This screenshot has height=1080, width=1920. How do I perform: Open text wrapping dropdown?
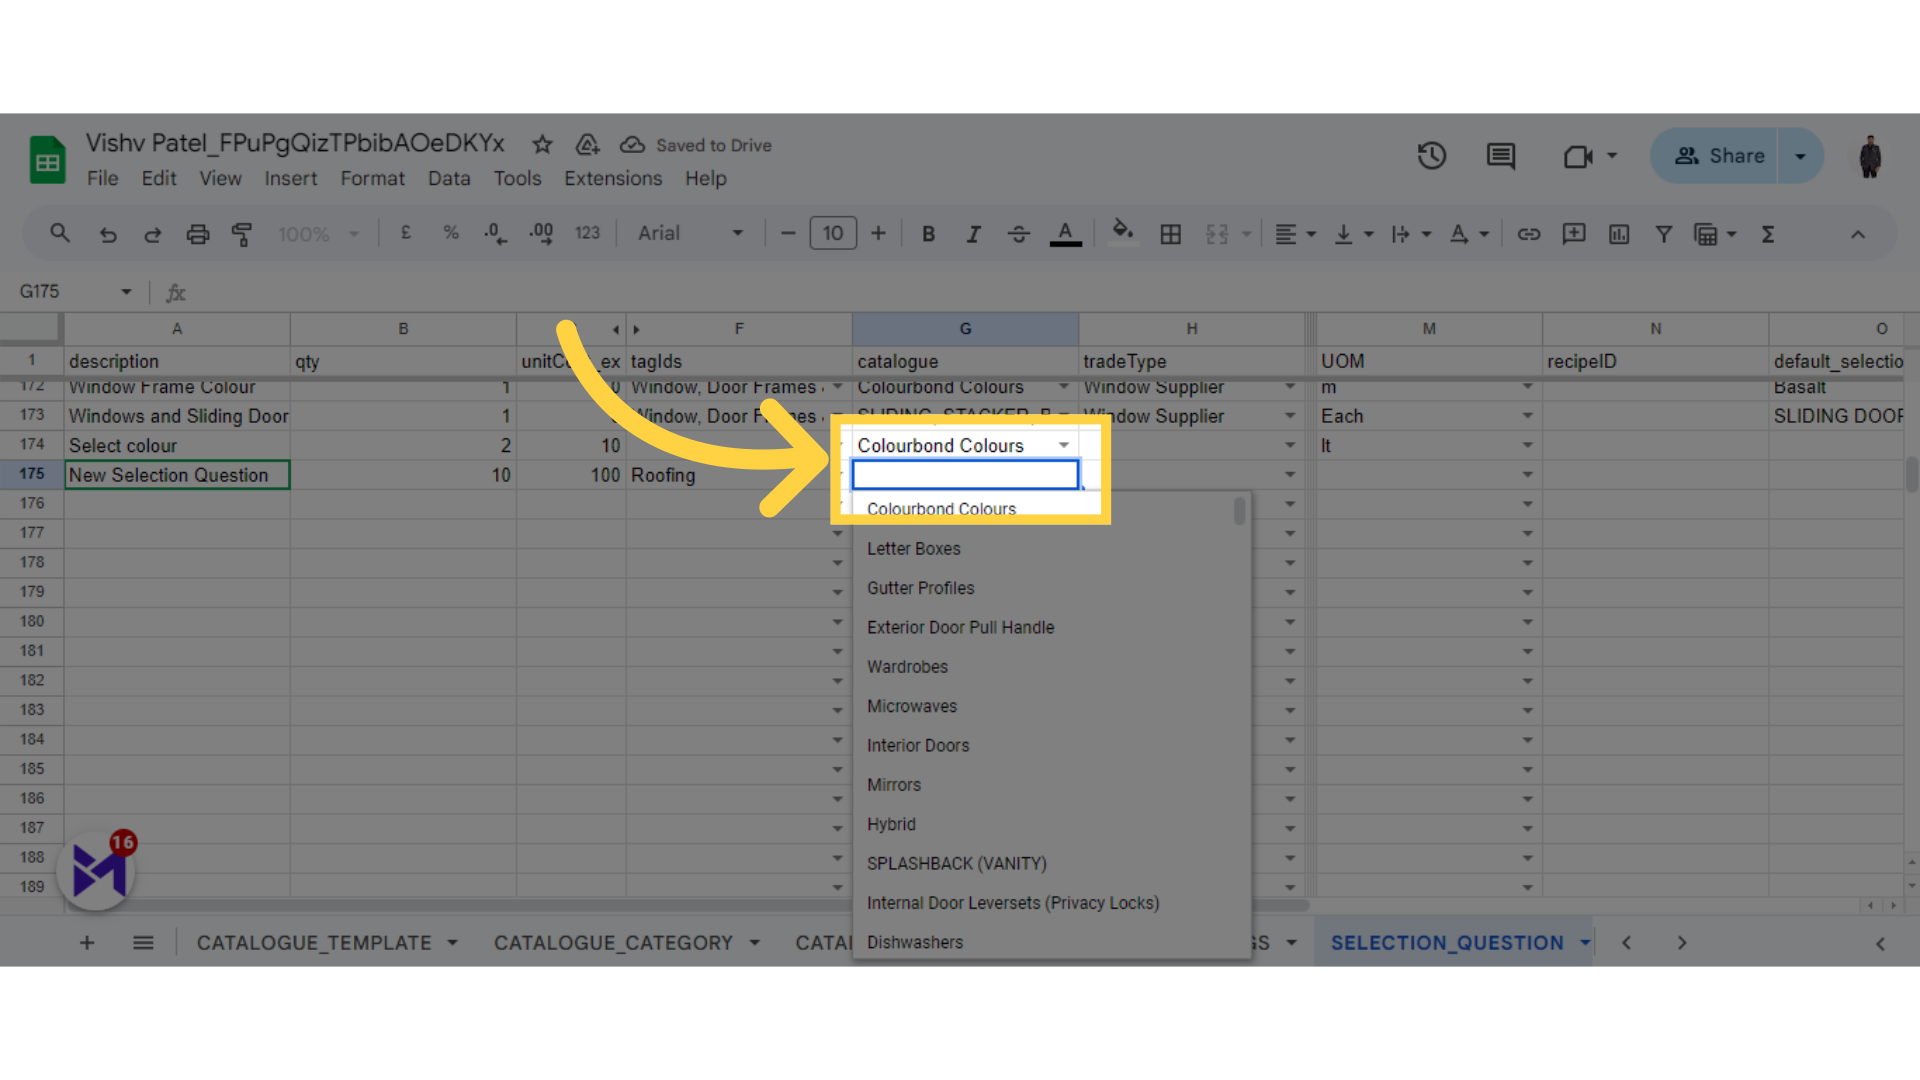(1411, 234)
